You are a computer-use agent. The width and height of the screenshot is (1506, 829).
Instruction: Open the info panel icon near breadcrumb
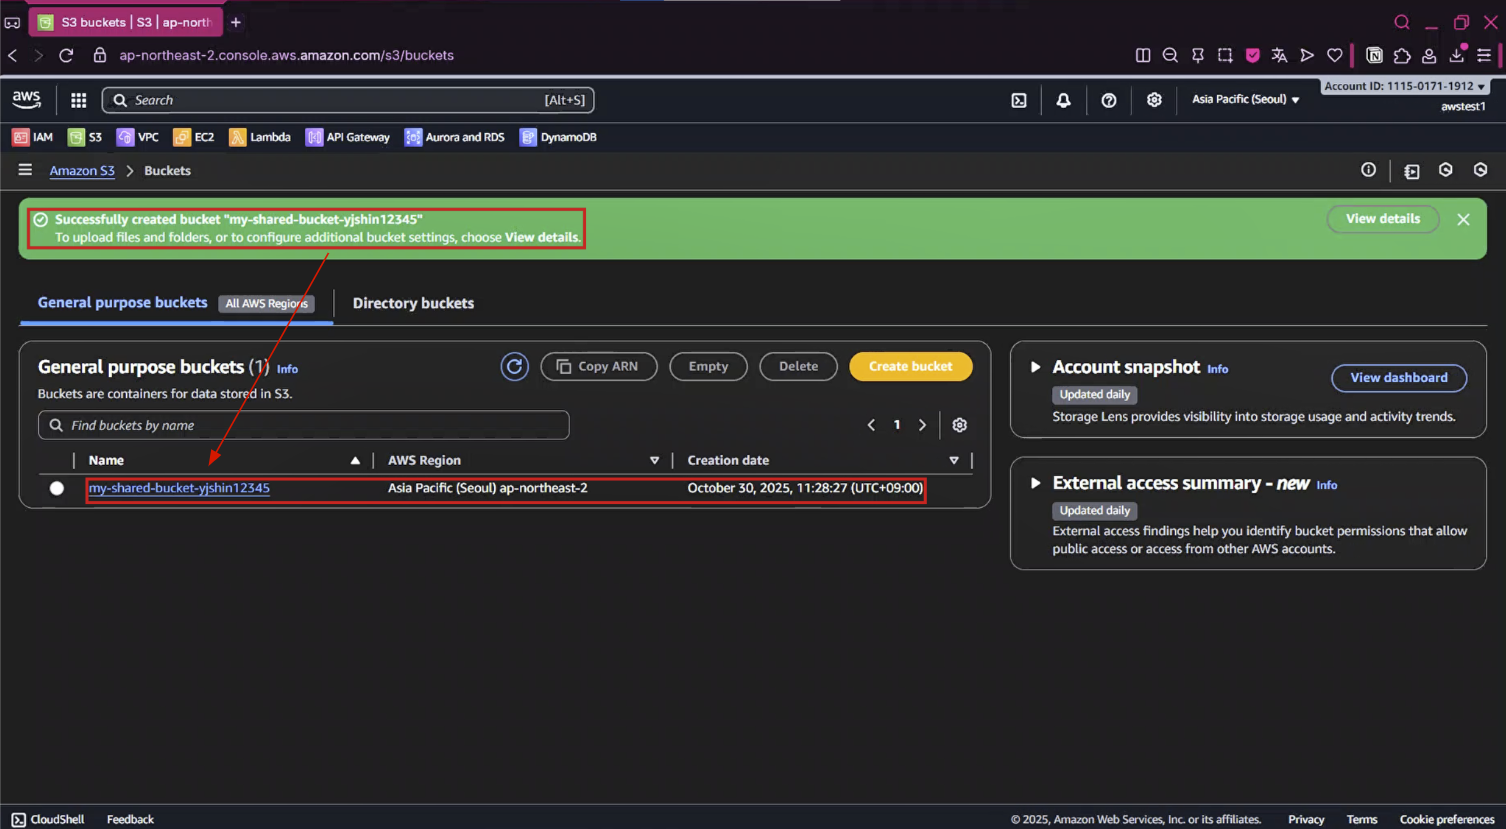[1368, 170]
